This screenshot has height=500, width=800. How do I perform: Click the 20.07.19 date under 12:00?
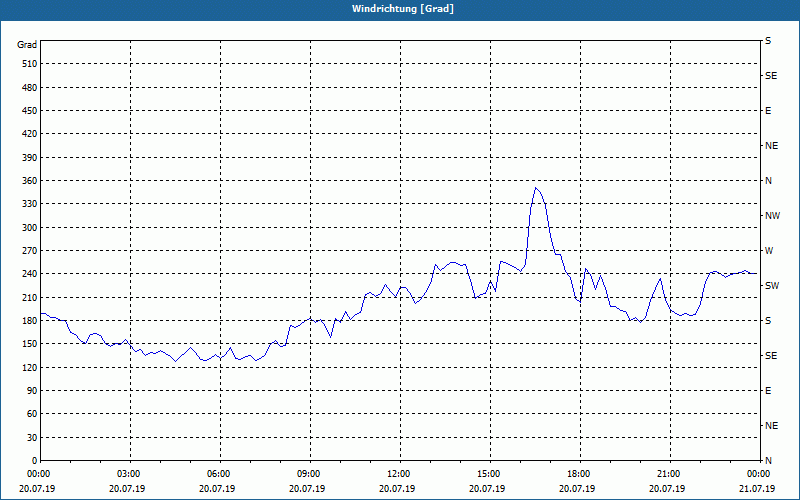click(x=397, y=489)
